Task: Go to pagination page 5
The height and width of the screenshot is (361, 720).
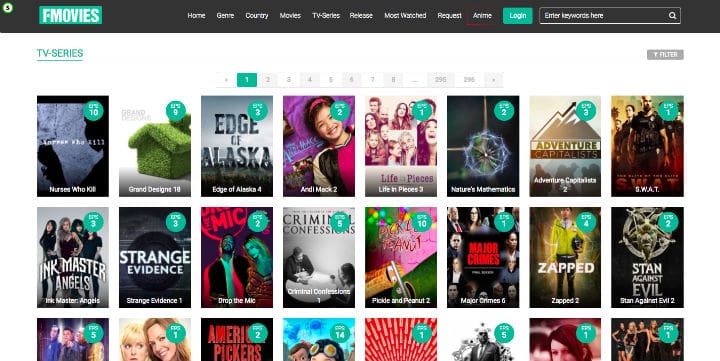Action: (331, 80)
